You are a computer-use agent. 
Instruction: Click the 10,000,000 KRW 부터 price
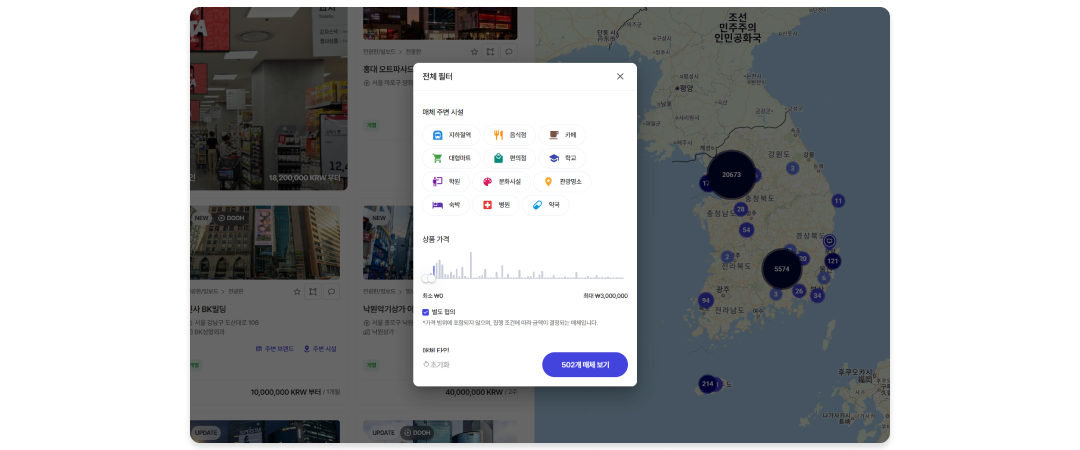(x=286, y=392)
